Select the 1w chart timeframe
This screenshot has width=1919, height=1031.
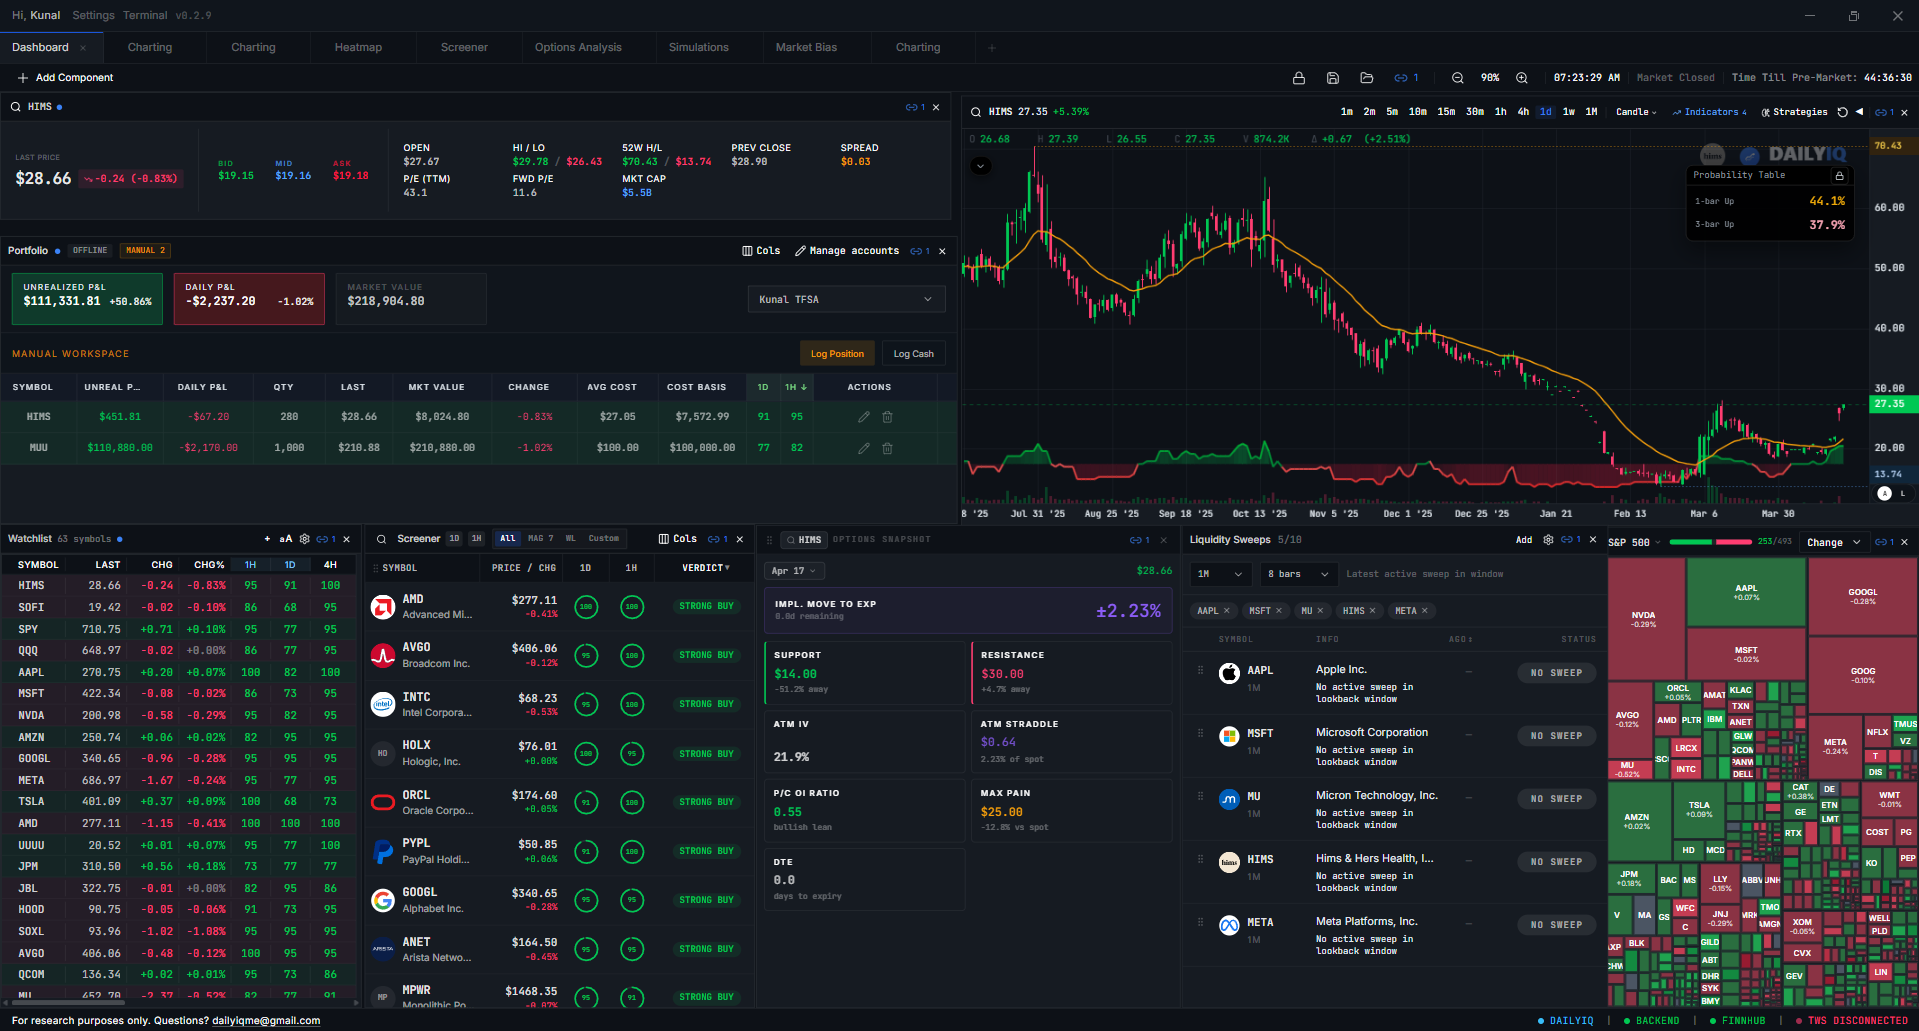[x=1569, y=112]
